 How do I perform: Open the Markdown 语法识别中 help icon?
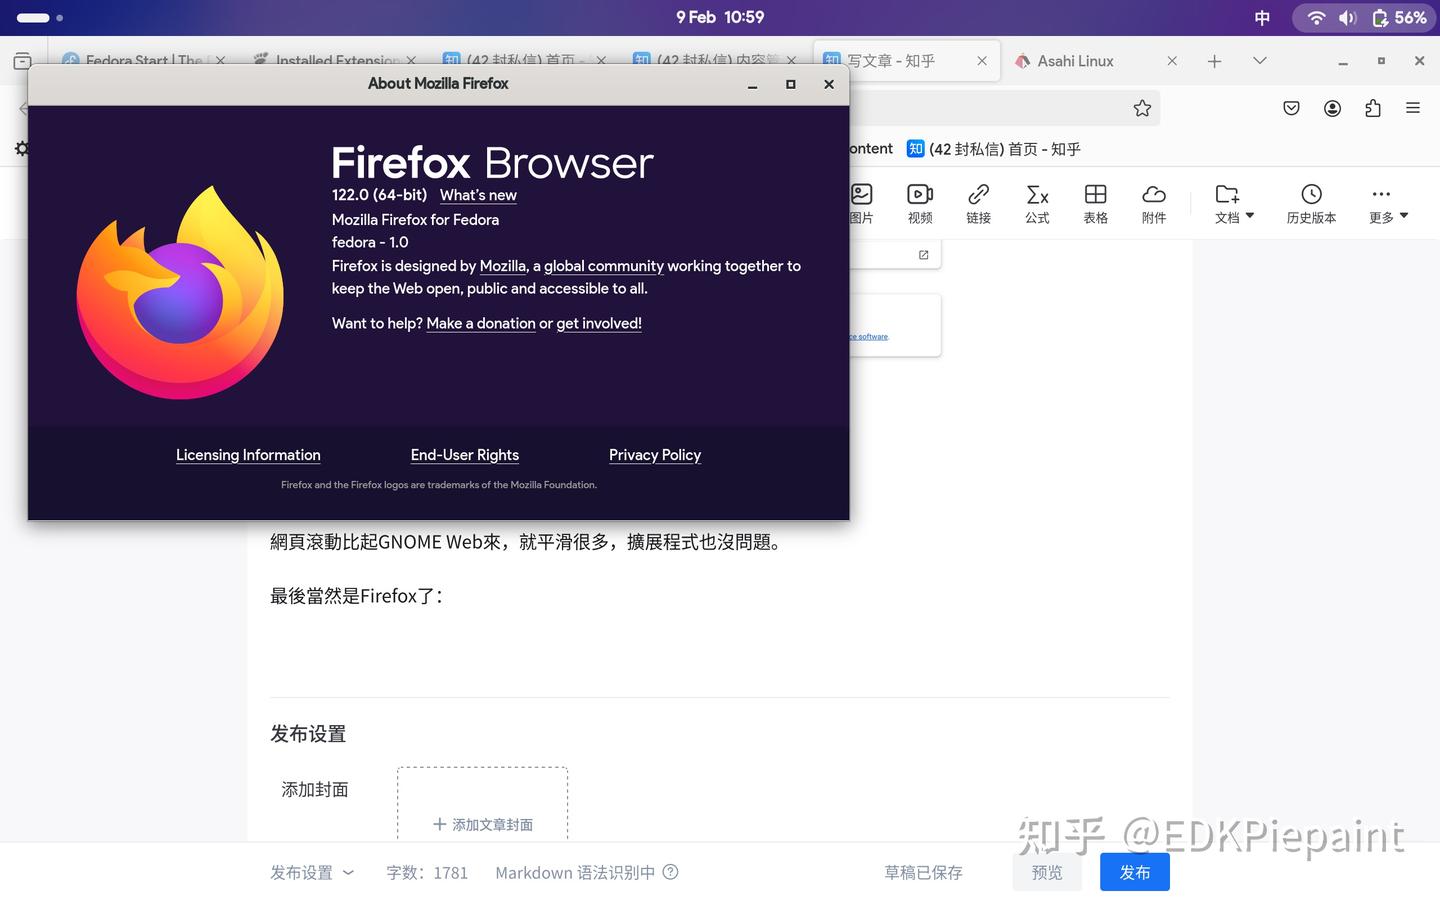(671, 872)
